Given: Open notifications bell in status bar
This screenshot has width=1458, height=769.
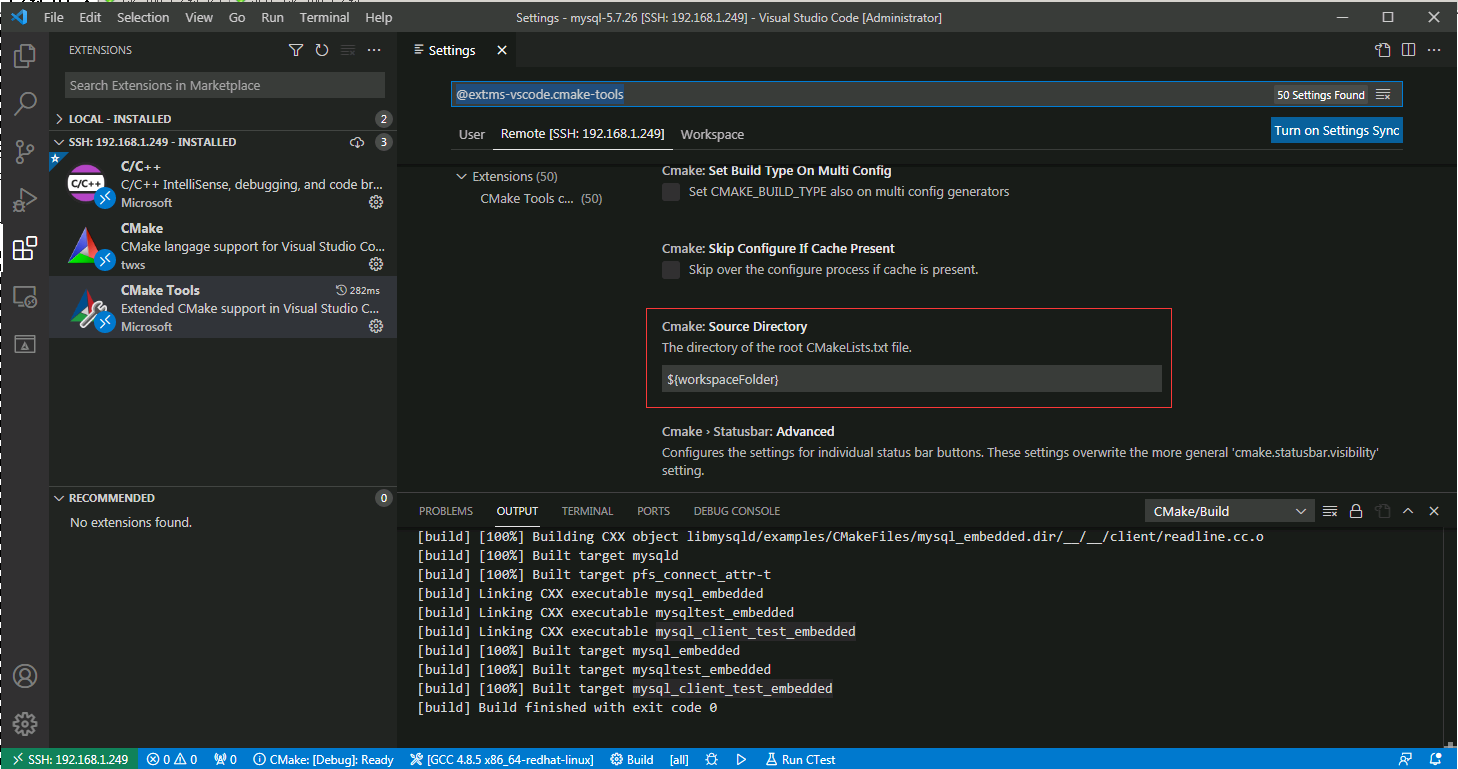Looking at the screenshot, I should coord(1435,760).
